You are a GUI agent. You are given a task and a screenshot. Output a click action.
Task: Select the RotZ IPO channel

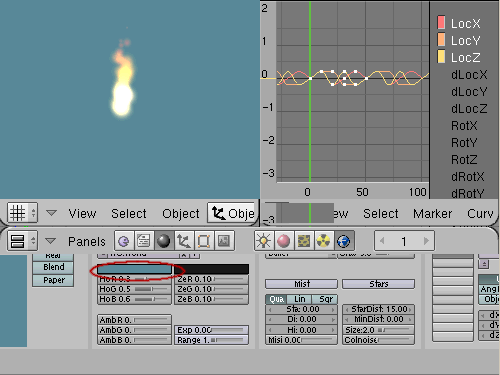(464, 160)
